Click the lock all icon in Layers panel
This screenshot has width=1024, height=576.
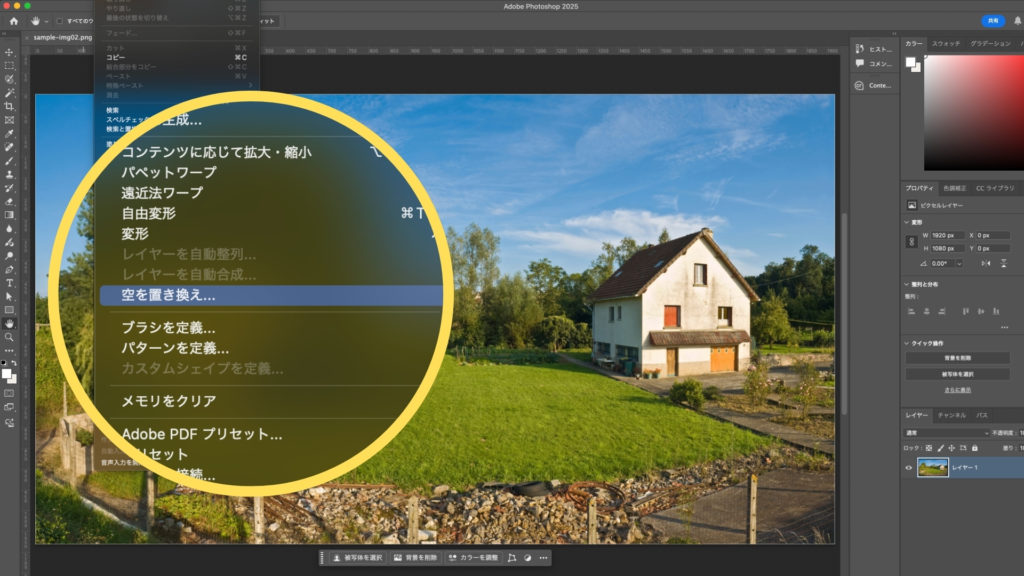click(x=974, y=447)
